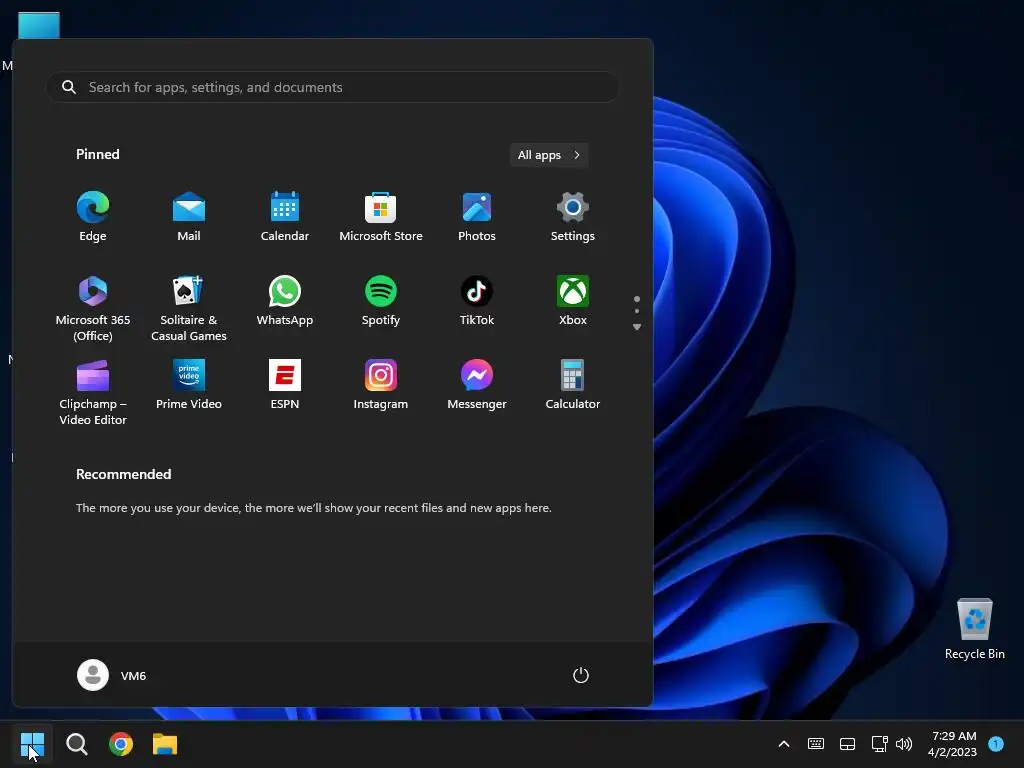Open File Explorer from the taskbar
The image size is (1024, 768).
click(165, 744)
